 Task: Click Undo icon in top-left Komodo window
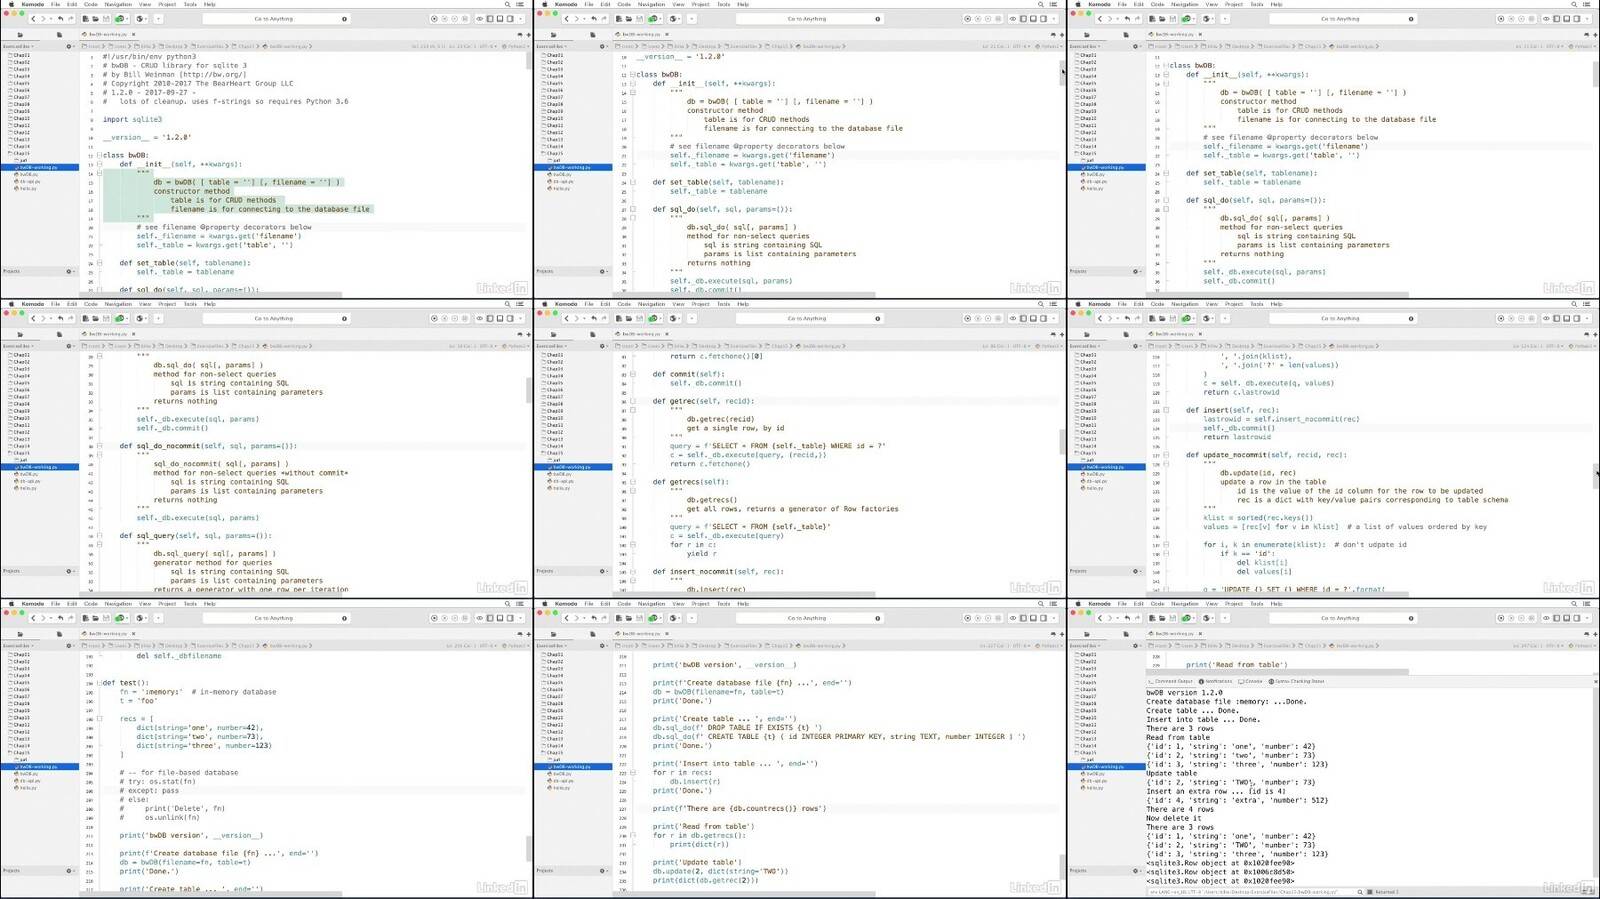click(x=60, y=19)
